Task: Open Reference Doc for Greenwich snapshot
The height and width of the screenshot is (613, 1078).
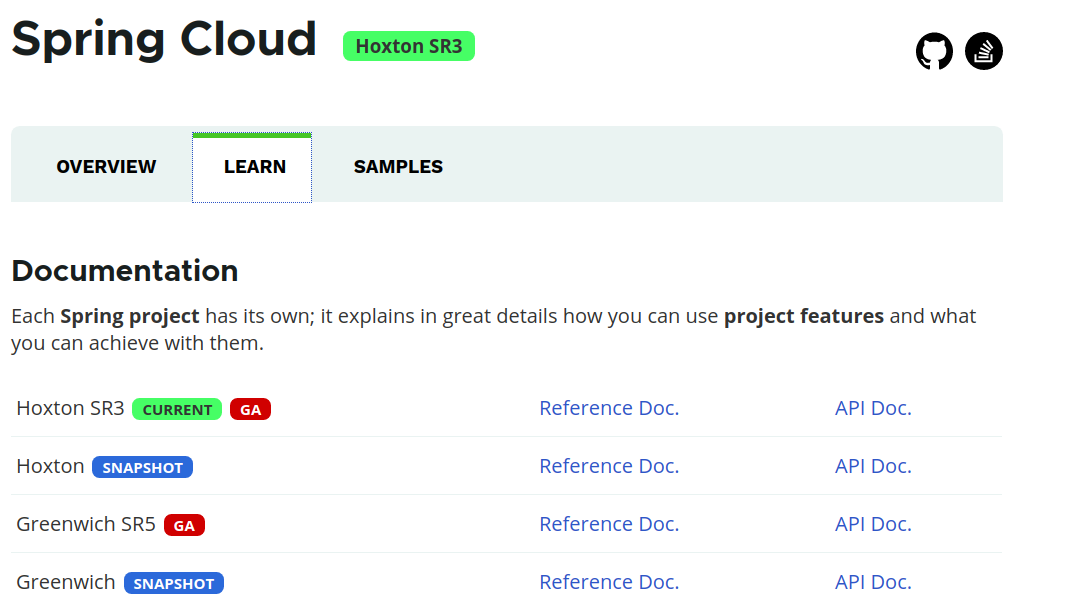Action: pyautogui.click(x=609, y=581)
